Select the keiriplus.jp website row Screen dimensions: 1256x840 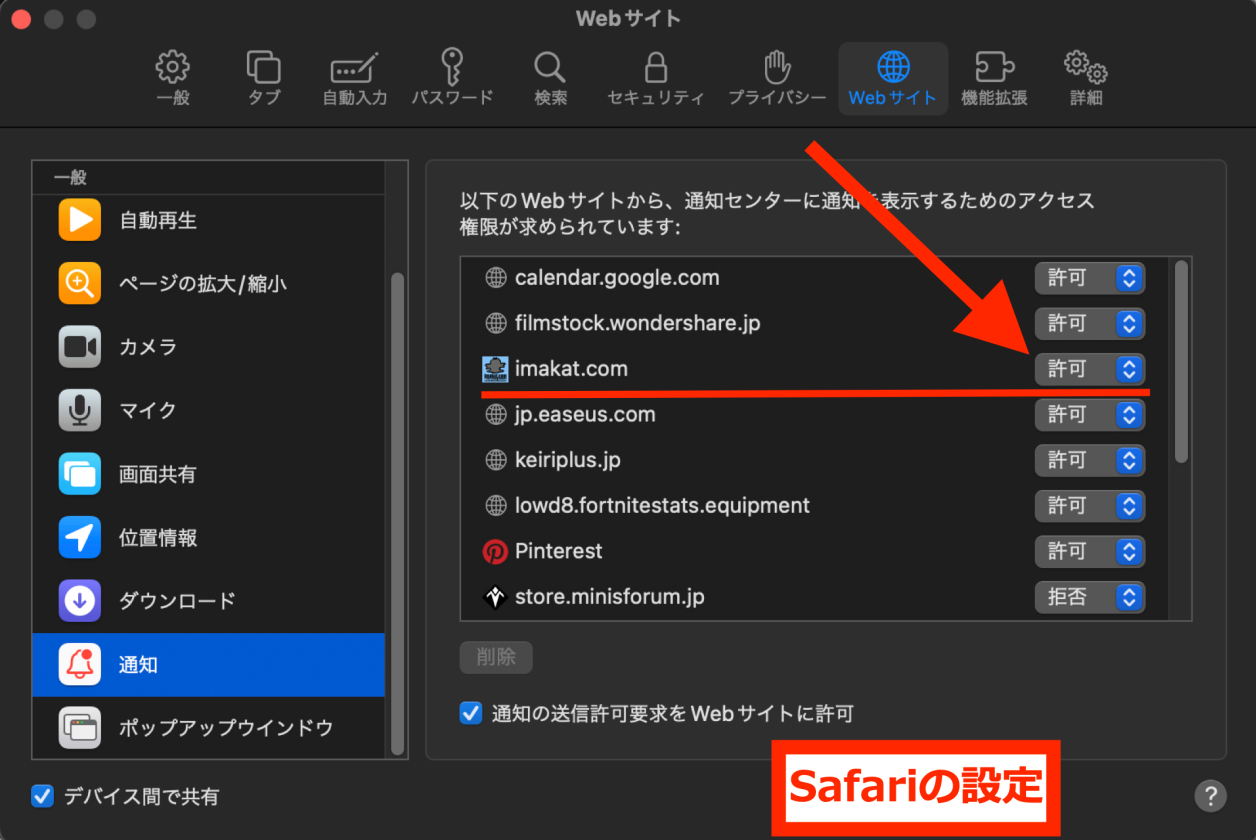pos(700,460)
